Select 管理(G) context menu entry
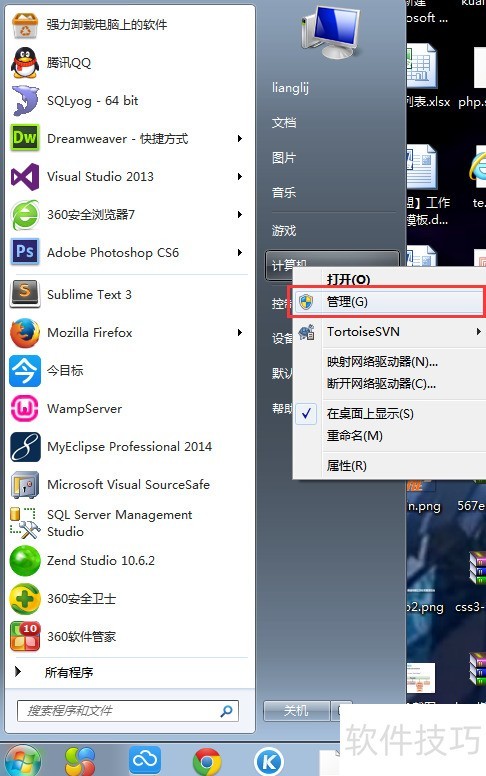This screenshot has height=776, width=486. pyautogui.click(x=389, y=301)
